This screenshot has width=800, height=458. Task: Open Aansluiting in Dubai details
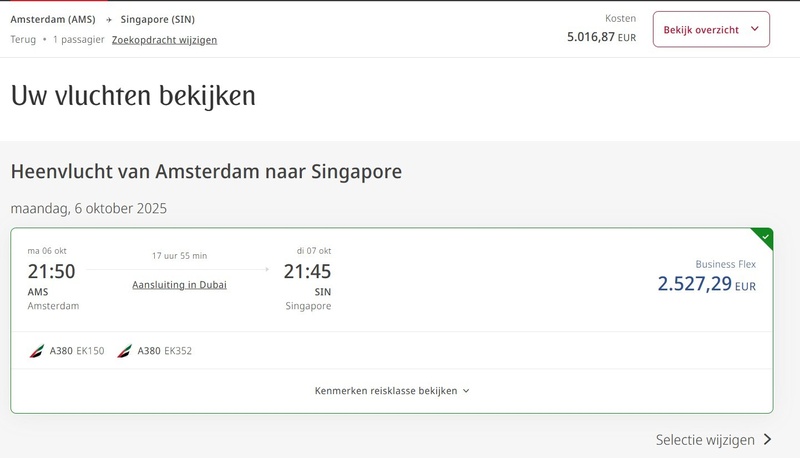click(179, 285)
